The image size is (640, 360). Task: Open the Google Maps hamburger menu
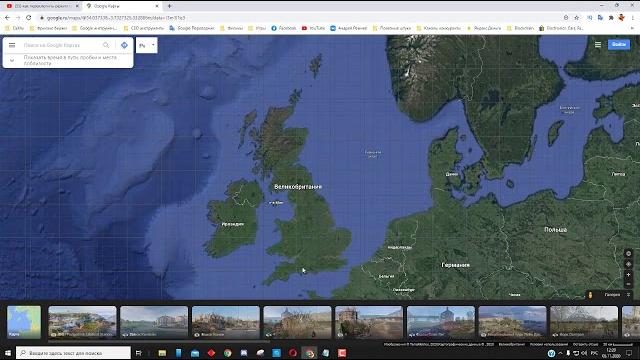[12, 45]
